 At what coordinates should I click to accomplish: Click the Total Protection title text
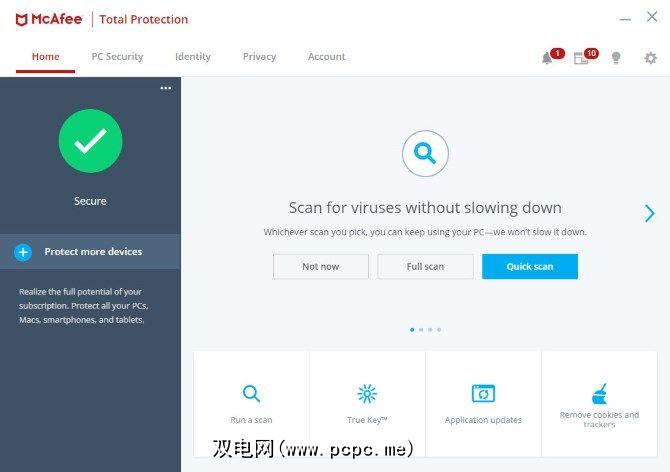[x=144, y=20]
